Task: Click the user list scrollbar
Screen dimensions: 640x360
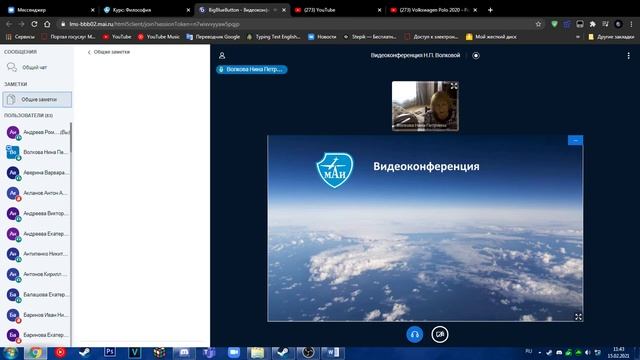Action: (71, 138)
